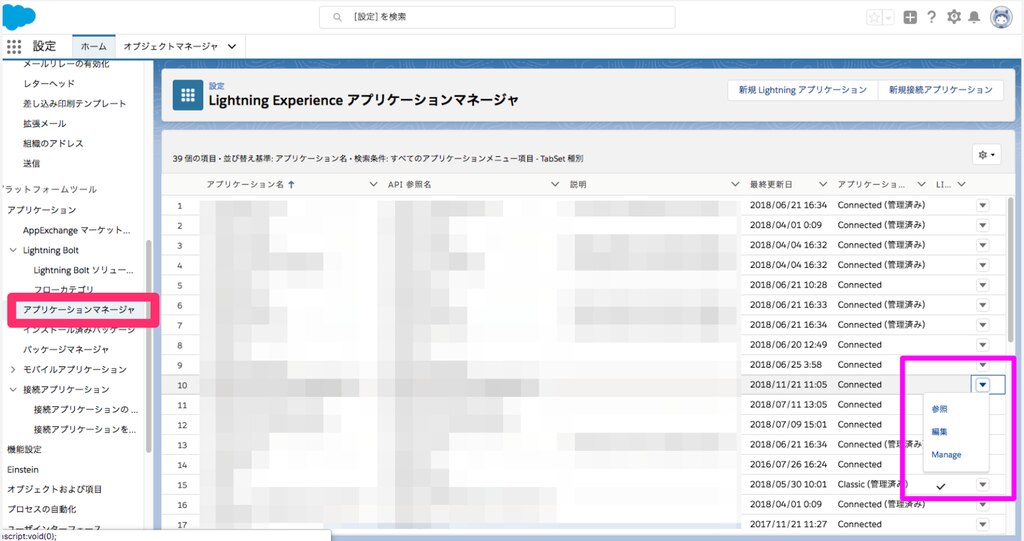Screen dimensions: 1024x541
Task: Open the row 8 action dropdown
Action: point(982,345)
